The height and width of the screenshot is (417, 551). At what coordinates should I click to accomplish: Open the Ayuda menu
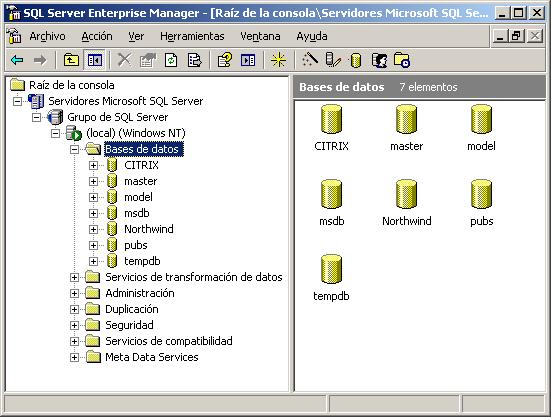pyautogui.click(x=312, y=36)
